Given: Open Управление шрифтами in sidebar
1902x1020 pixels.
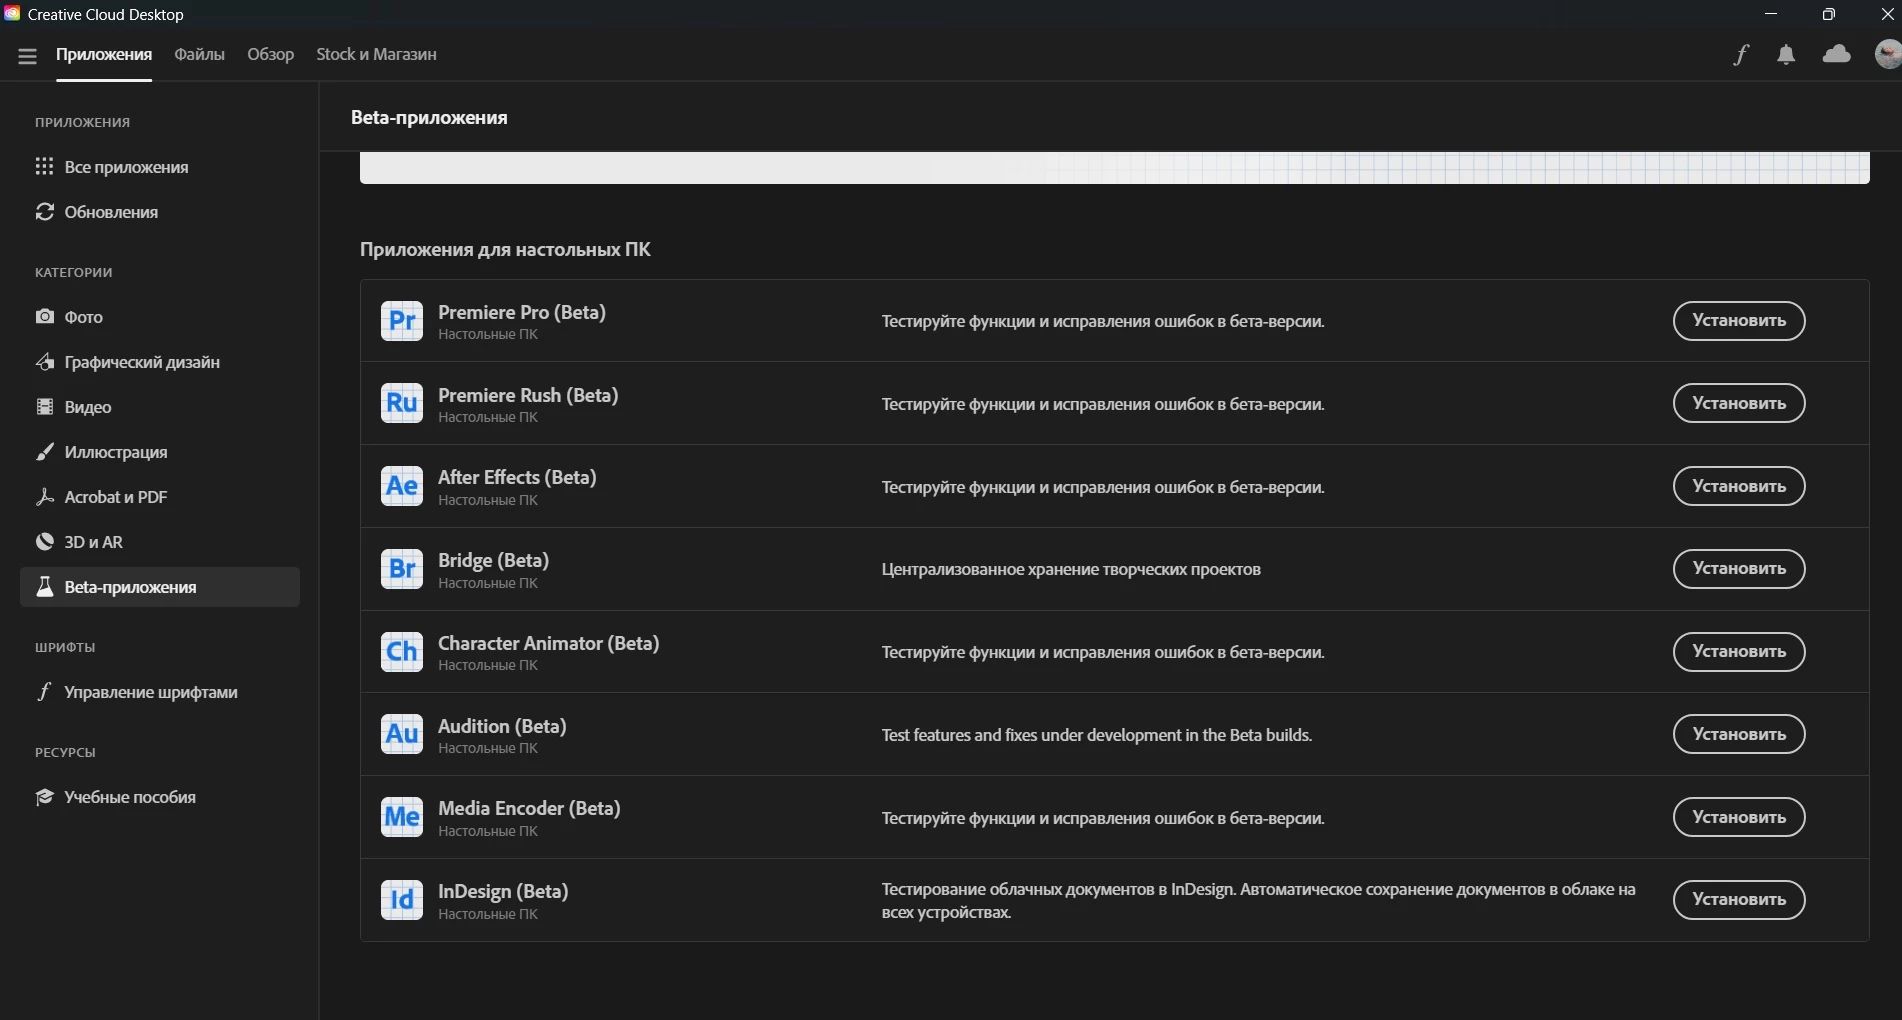Looking at the screenshot, I should click(x=160, y=692).
